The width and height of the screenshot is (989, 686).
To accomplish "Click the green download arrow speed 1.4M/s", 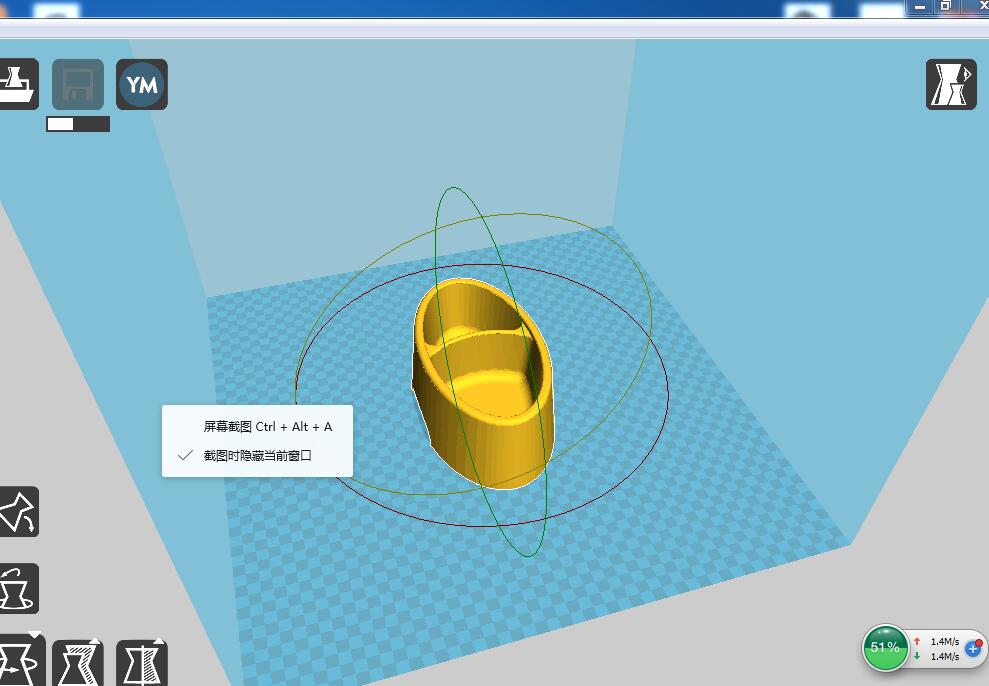I will coord(937,656).
